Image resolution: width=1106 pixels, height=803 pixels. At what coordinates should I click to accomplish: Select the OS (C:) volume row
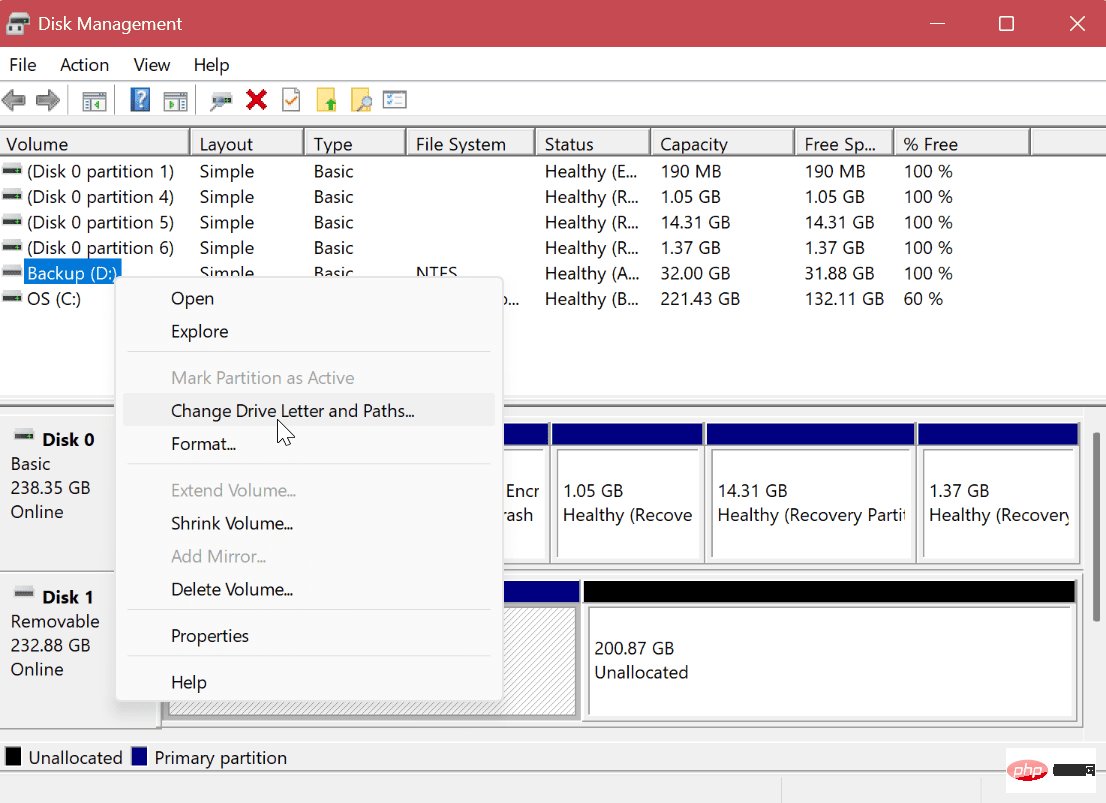[54, 298]
